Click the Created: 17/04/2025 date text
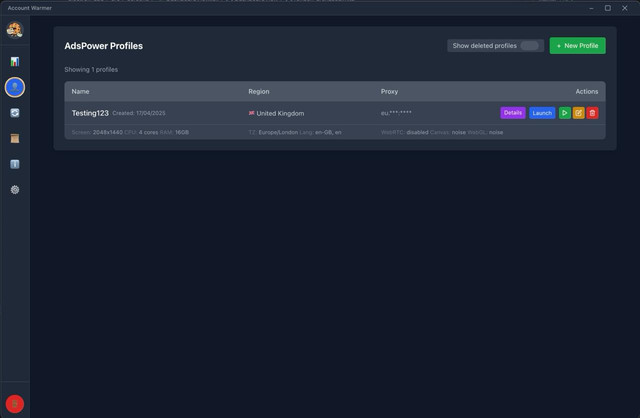The image size is (640, 418). coord(139,113)
